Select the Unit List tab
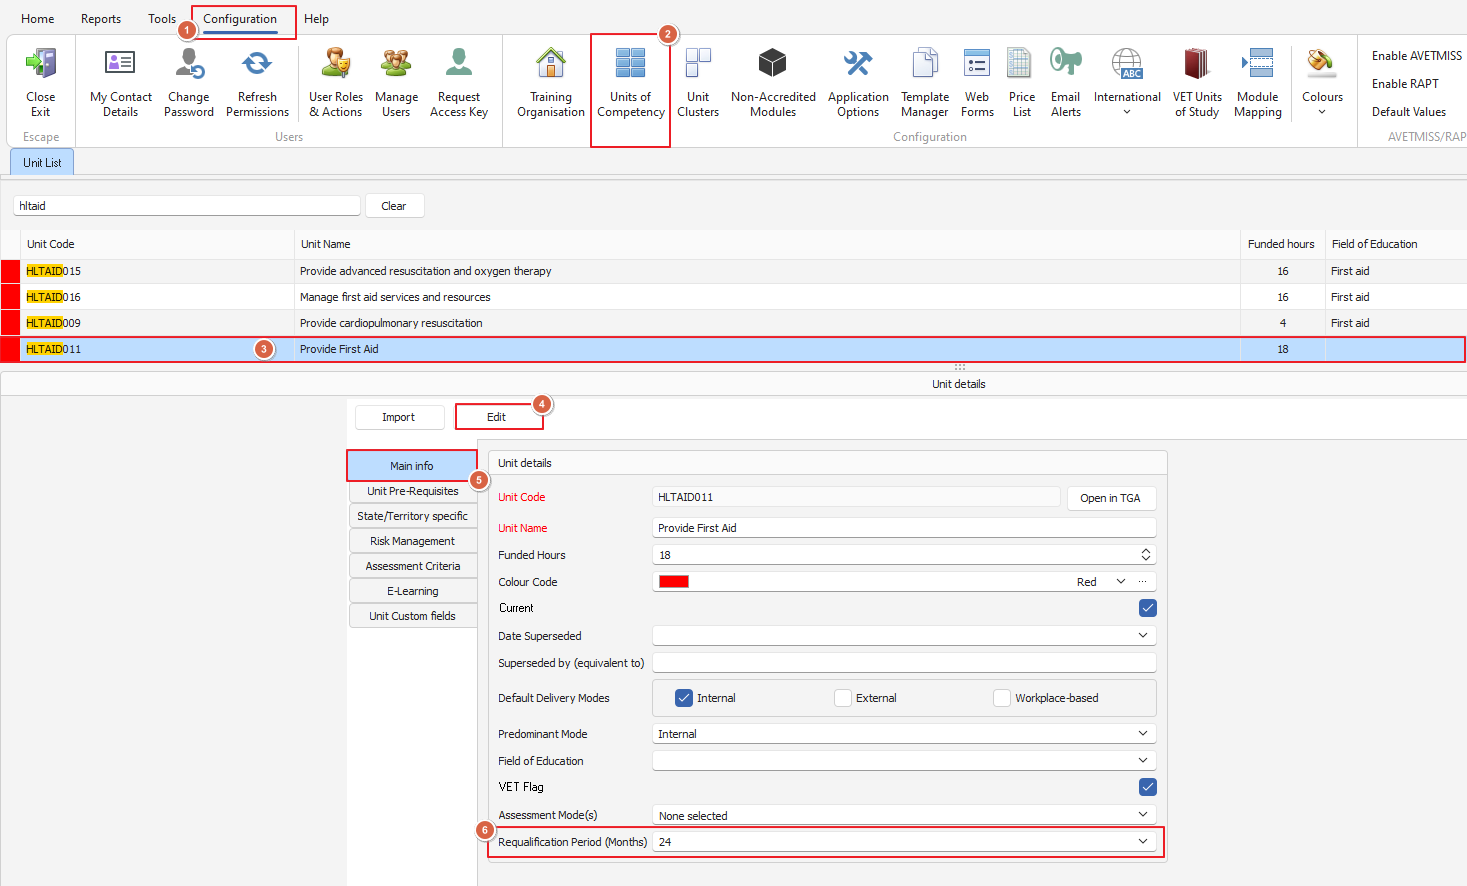The width and height of the screenshot is (1467, 886). (x=42, y=162)
